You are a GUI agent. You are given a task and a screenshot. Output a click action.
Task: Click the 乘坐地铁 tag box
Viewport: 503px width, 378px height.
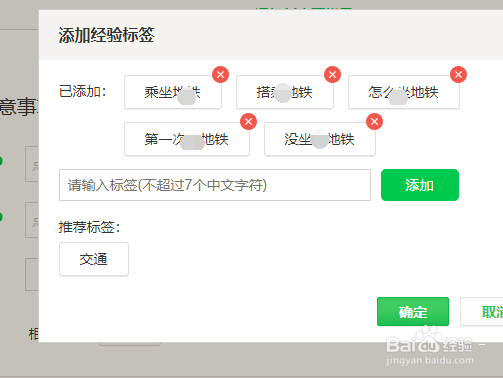(x=173, y=92)
